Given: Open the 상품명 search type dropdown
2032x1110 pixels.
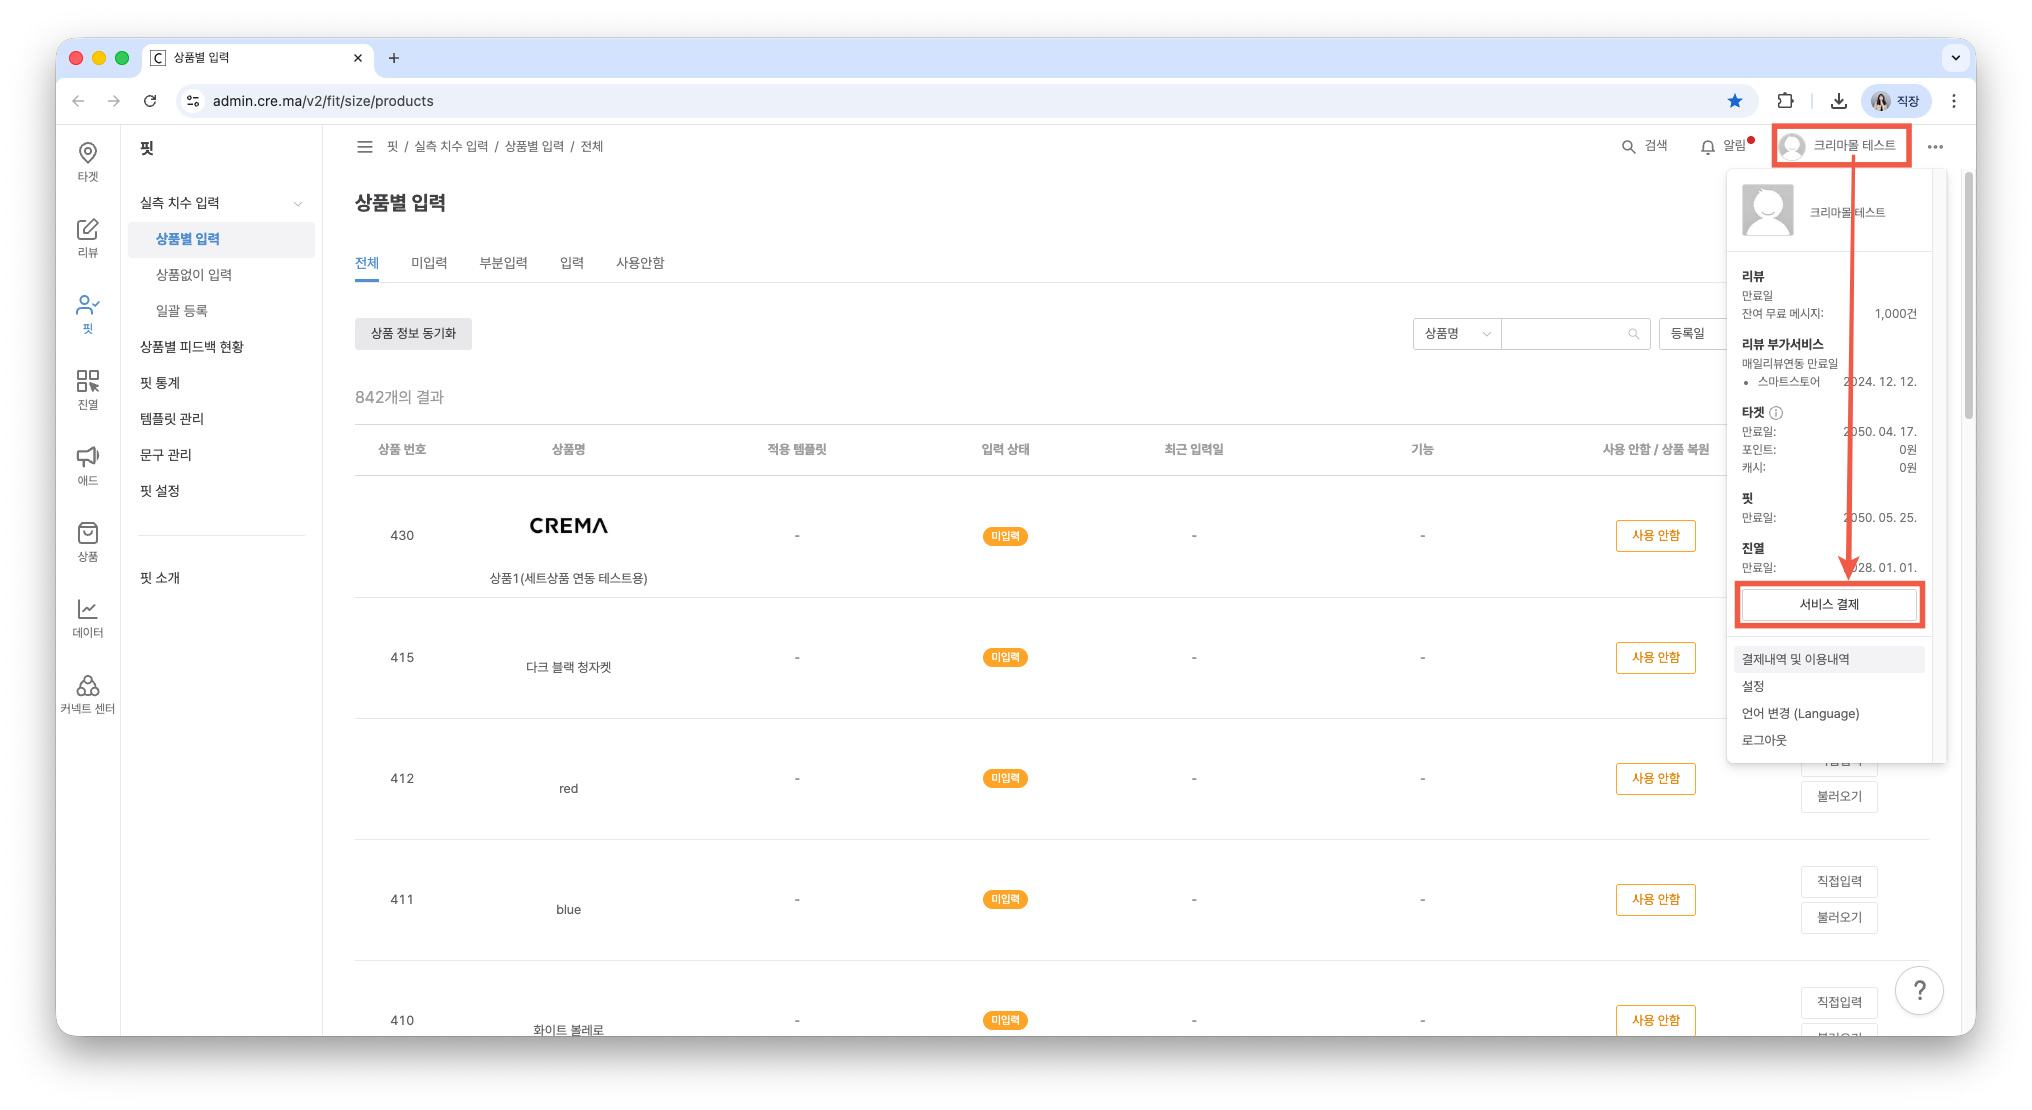Looking at the screenshot, I should pyautogui.click(x=1456, y=334).
